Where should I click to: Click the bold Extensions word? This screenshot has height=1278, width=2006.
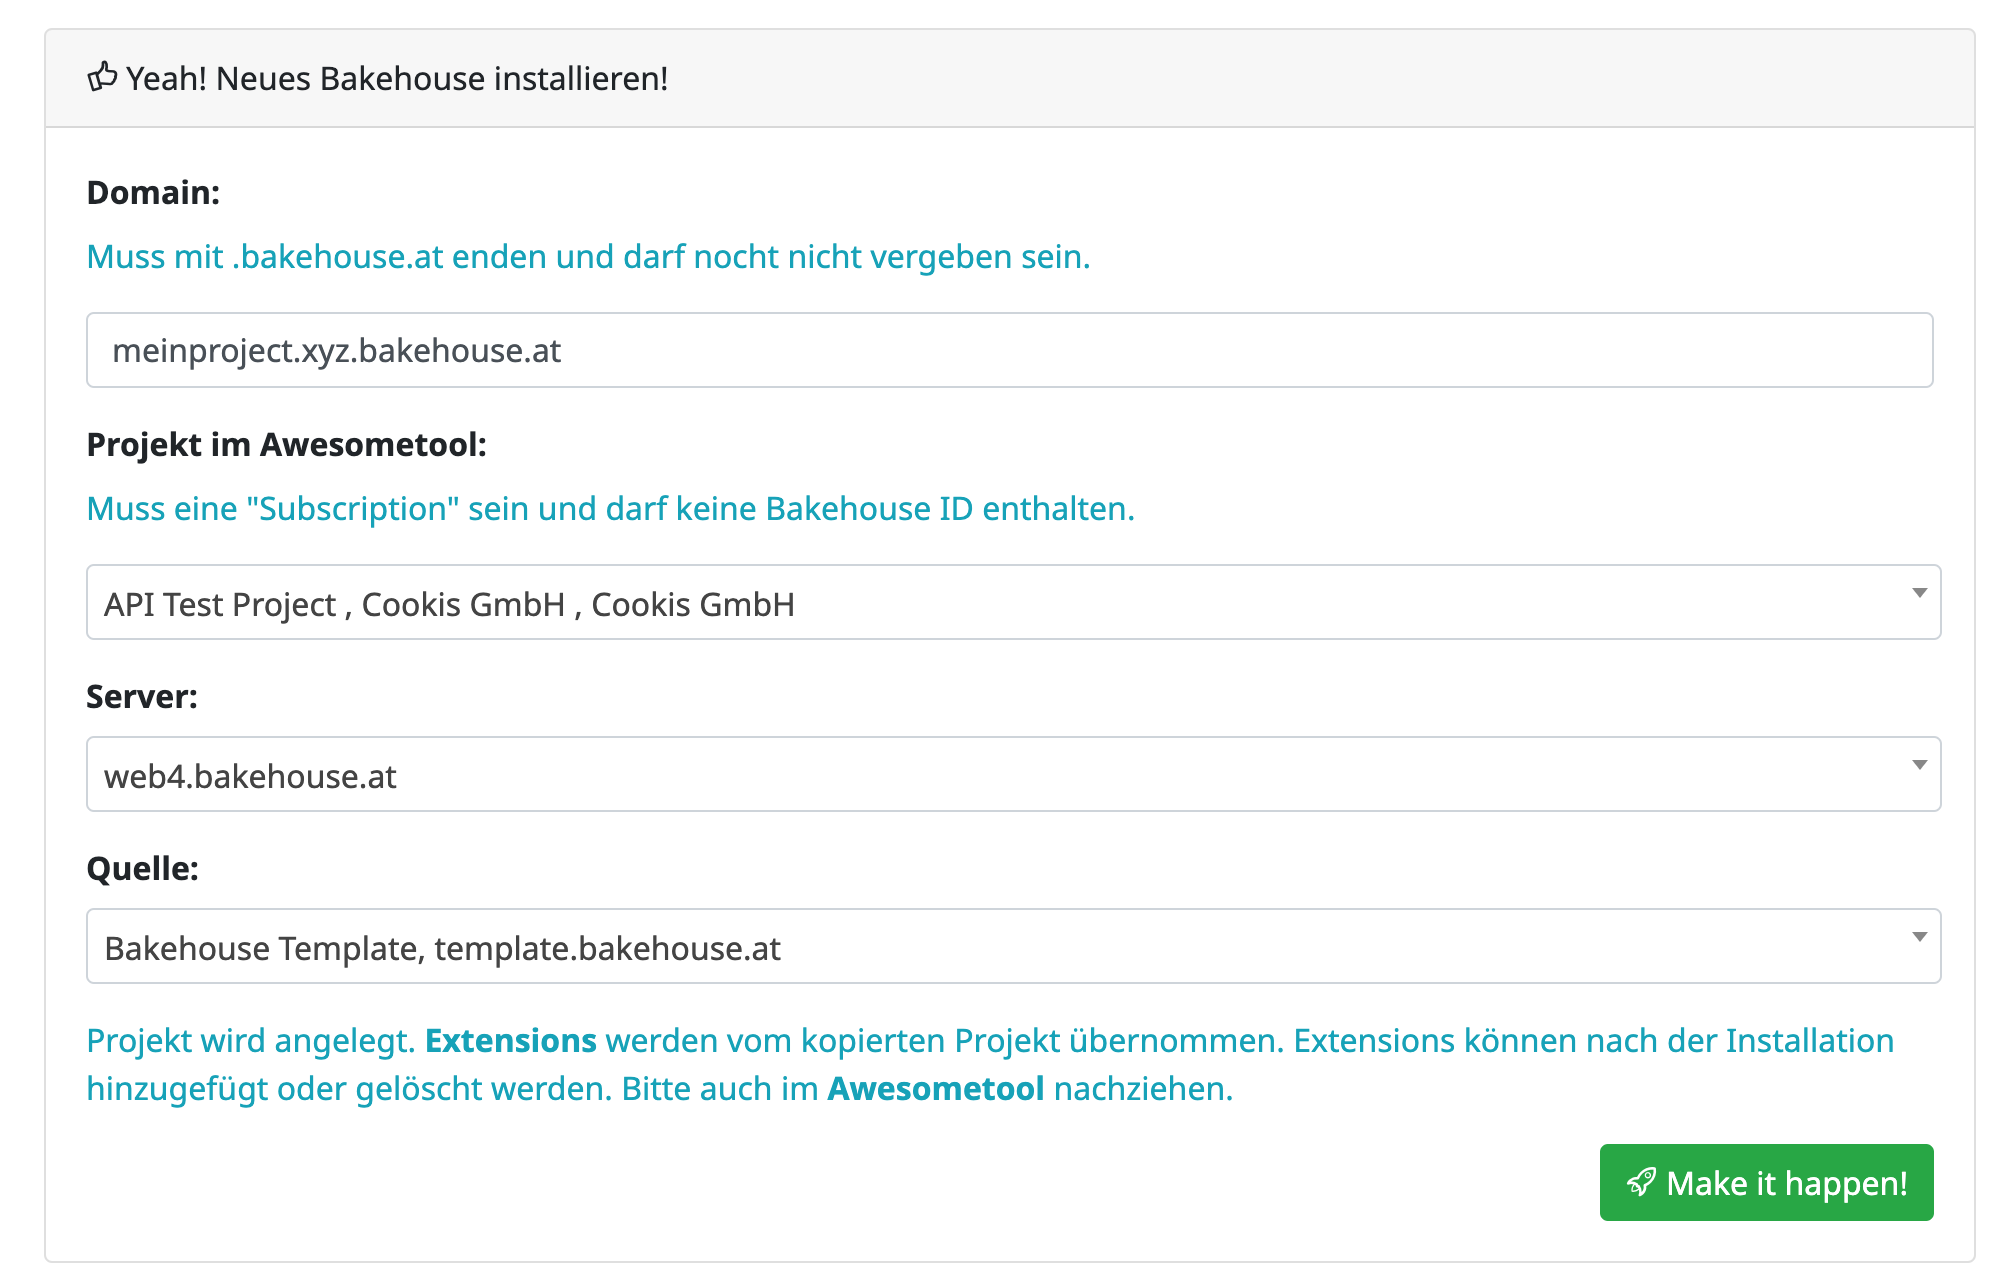click(511, 1041)
